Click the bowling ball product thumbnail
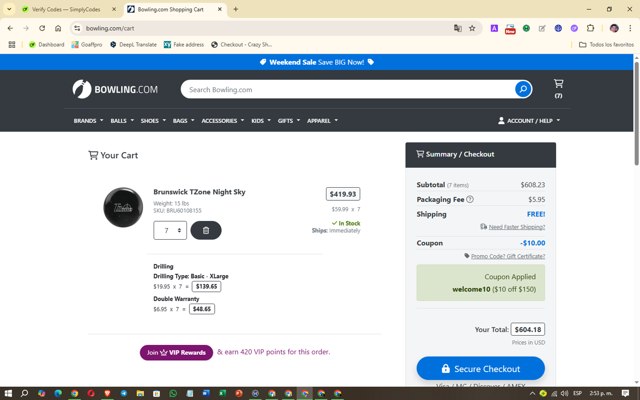Screen dimensions: 640x400 tap(123, 207)
